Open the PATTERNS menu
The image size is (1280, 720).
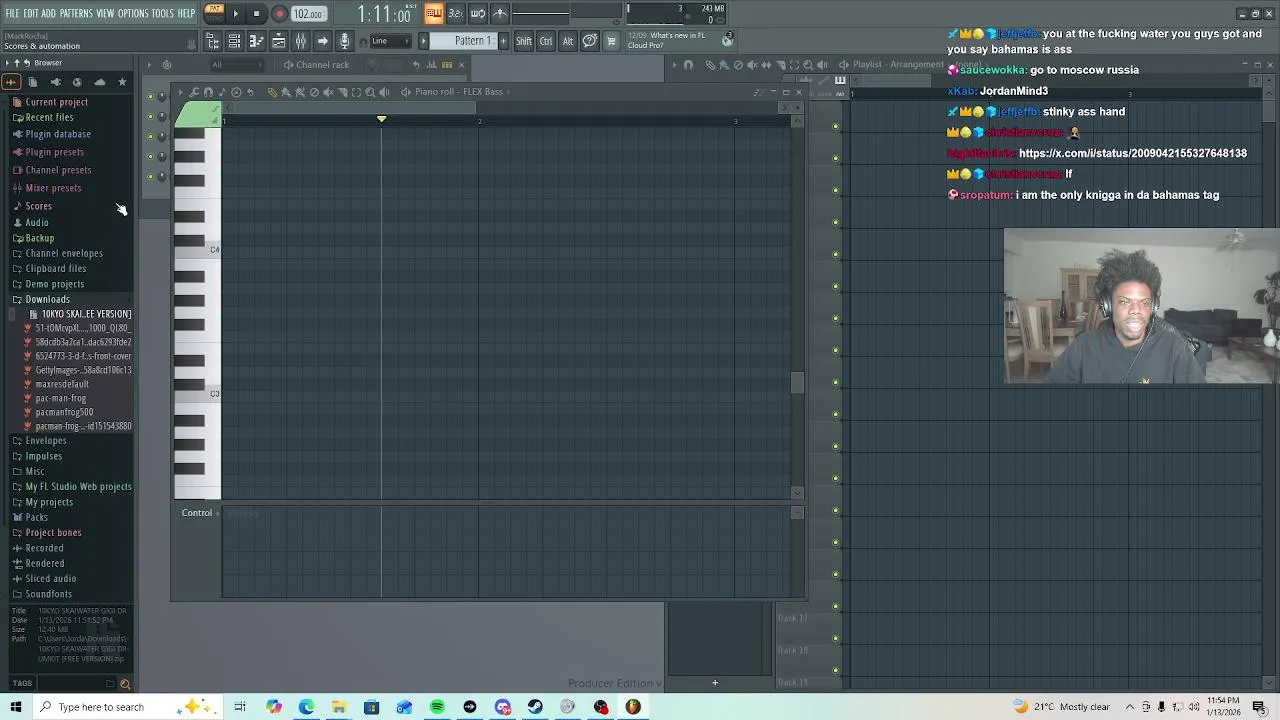pos(76,13)
